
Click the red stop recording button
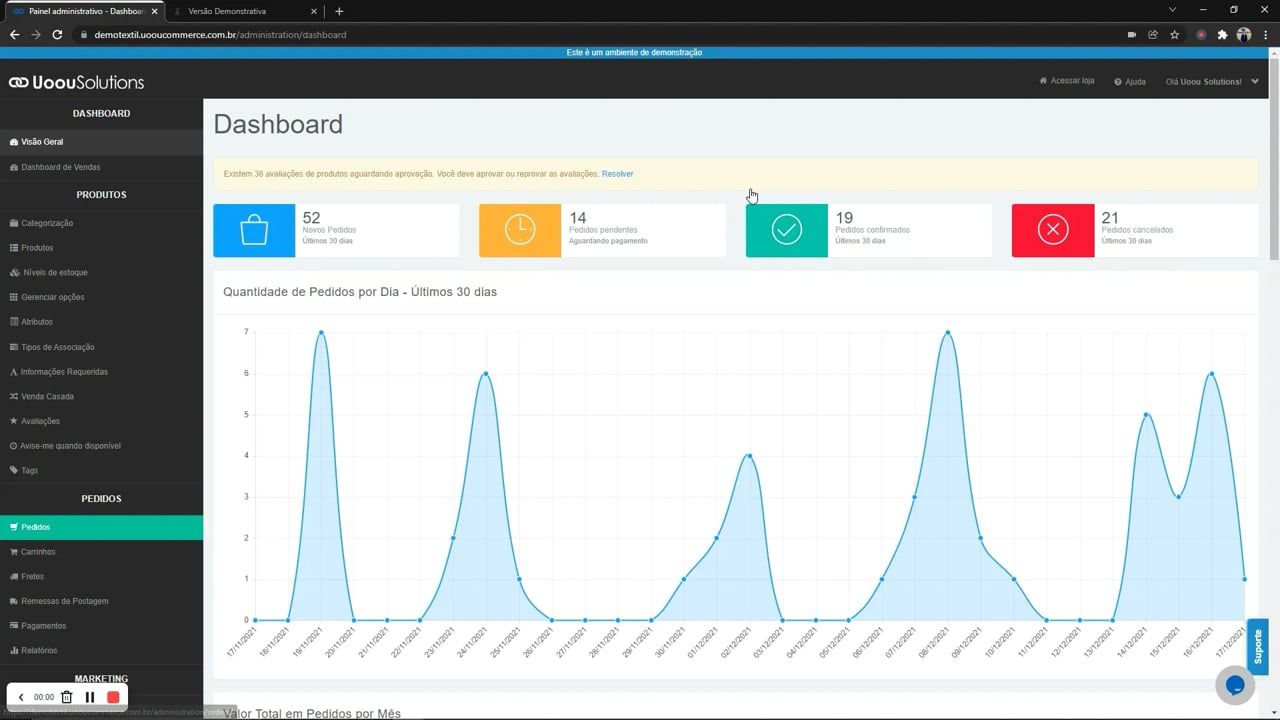point(113,697)
